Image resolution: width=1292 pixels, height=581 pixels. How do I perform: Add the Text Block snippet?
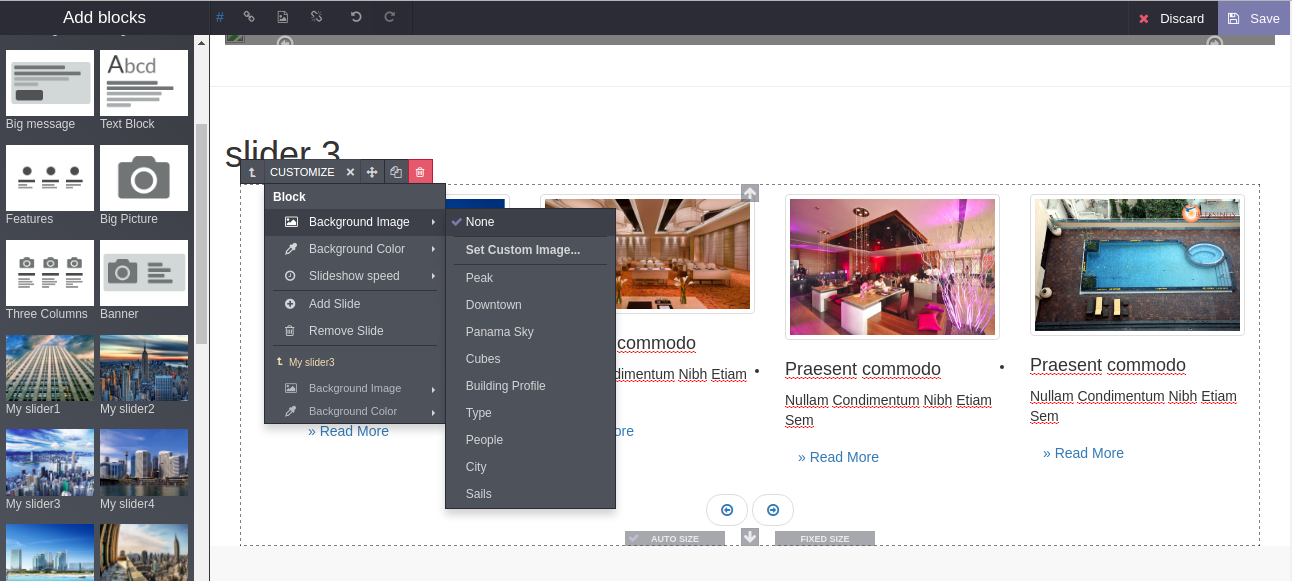click(x=144, y=83)
